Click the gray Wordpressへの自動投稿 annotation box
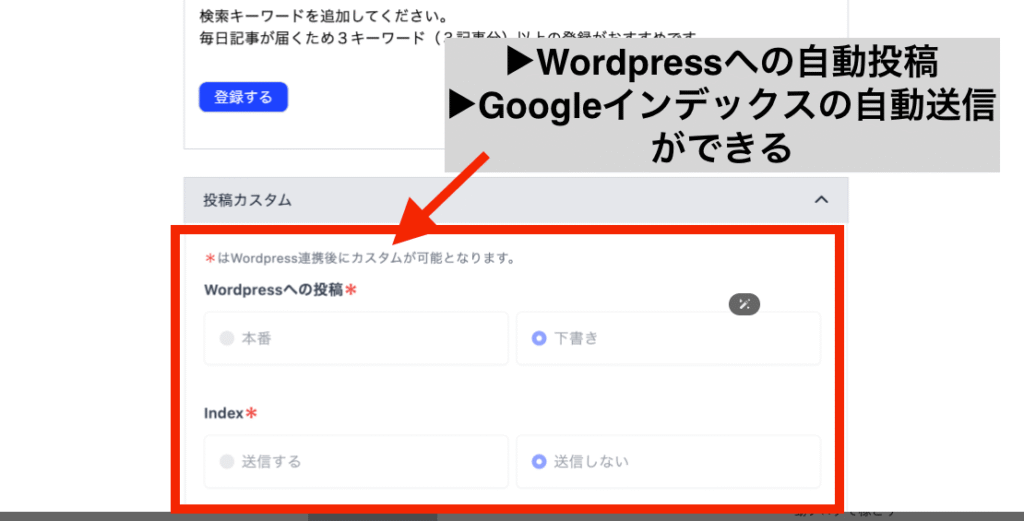Image resolution: width=1024 pixels, height=521 pixels. 722,105
